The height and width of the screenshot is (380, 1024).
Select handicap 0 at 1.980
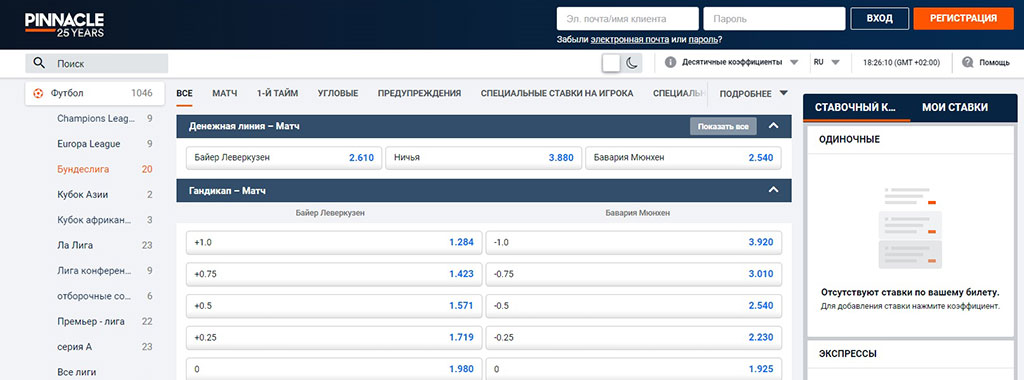(x=334, y=369)
